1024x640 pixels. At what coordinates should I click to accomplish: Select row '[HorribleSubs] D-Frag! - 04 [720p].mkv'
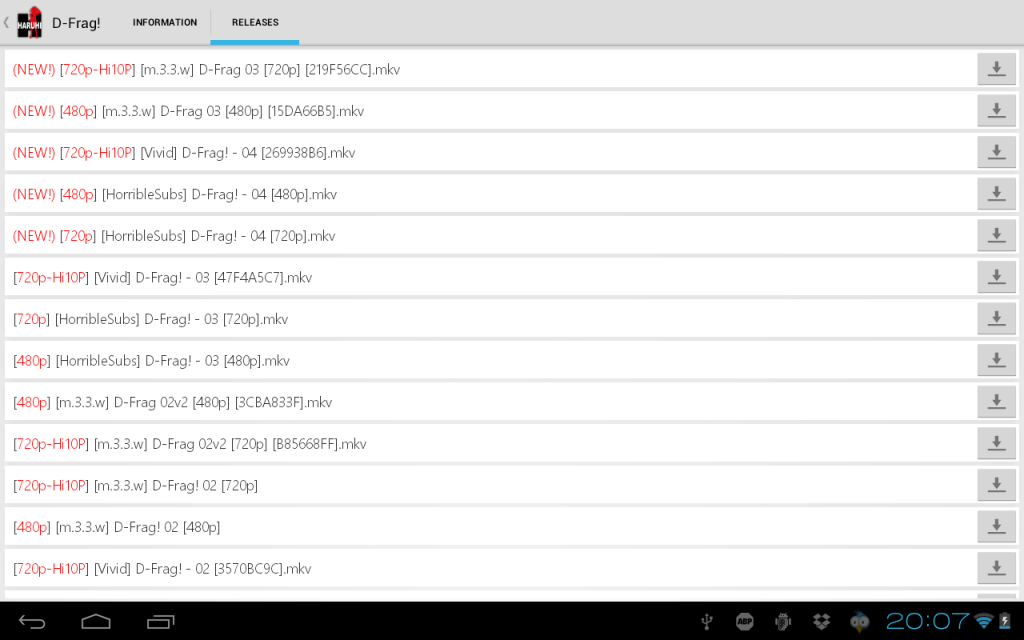tap(490, 236)
